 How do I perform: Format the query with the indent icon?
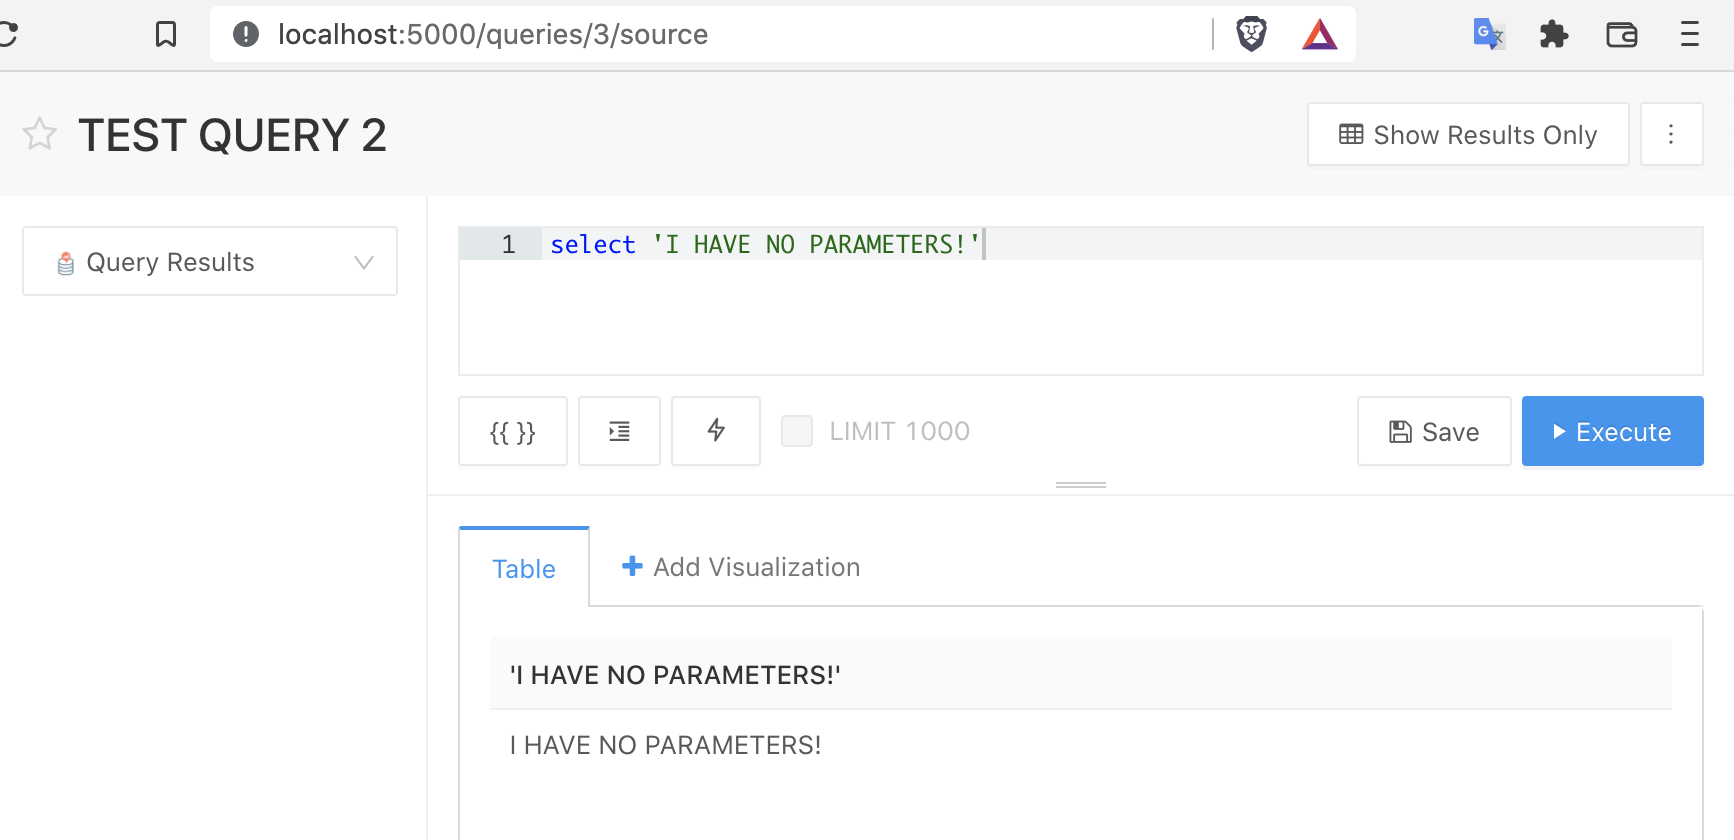click(x=620, y=431)
